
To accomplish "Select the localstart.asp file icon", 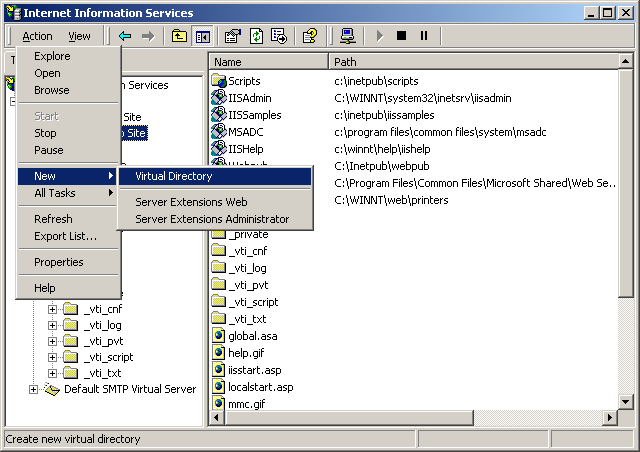I will click(x=219, y=387).
